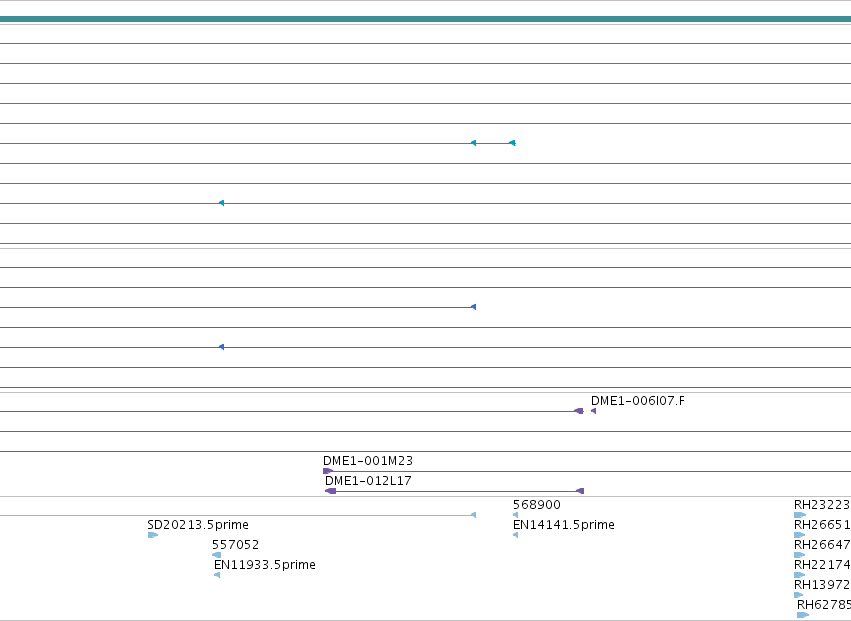Select the RH26647 feature label
The height and width of the screenshot is (621, 851).
(x=822, y=544)
